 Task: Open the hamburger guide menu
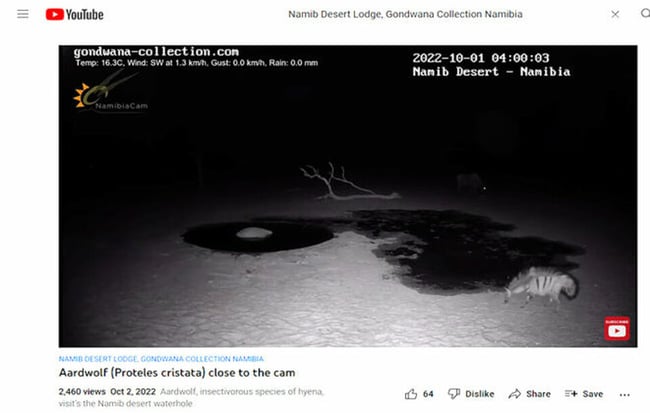point(23,14)
